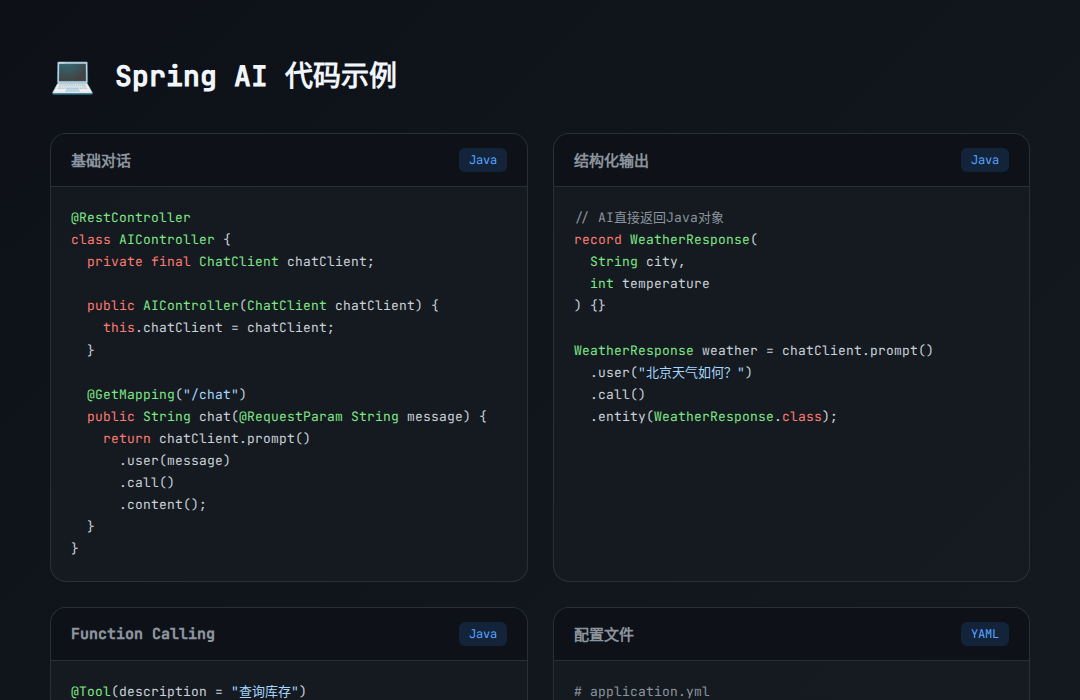Viewport: 1080px width, 700px height.
Task: Click the '.entity(WeatherResponse.class);' line
Action: (x=714, y=417)
